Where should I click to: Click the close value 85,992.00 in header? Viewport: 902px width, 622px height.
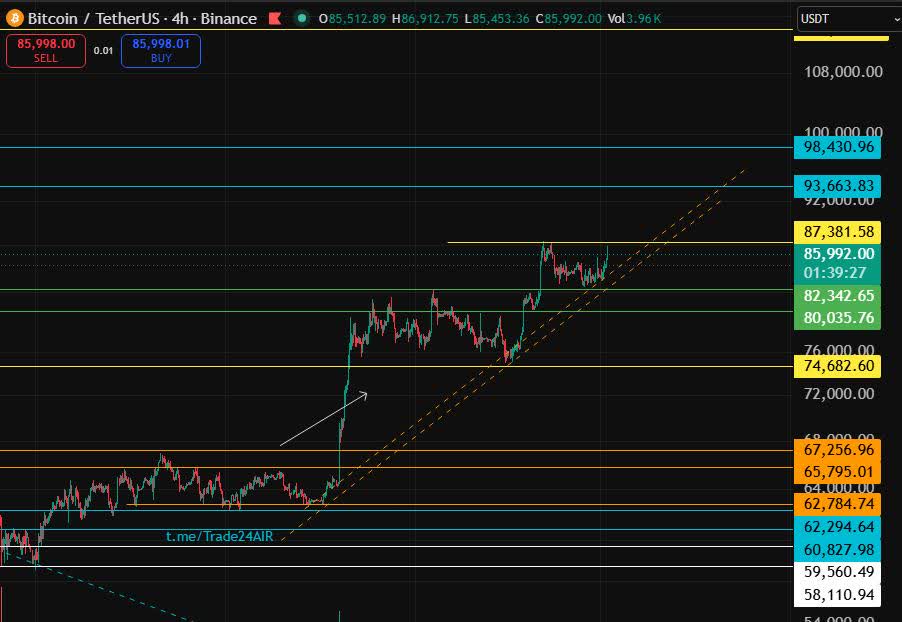[x=573, y=18]
